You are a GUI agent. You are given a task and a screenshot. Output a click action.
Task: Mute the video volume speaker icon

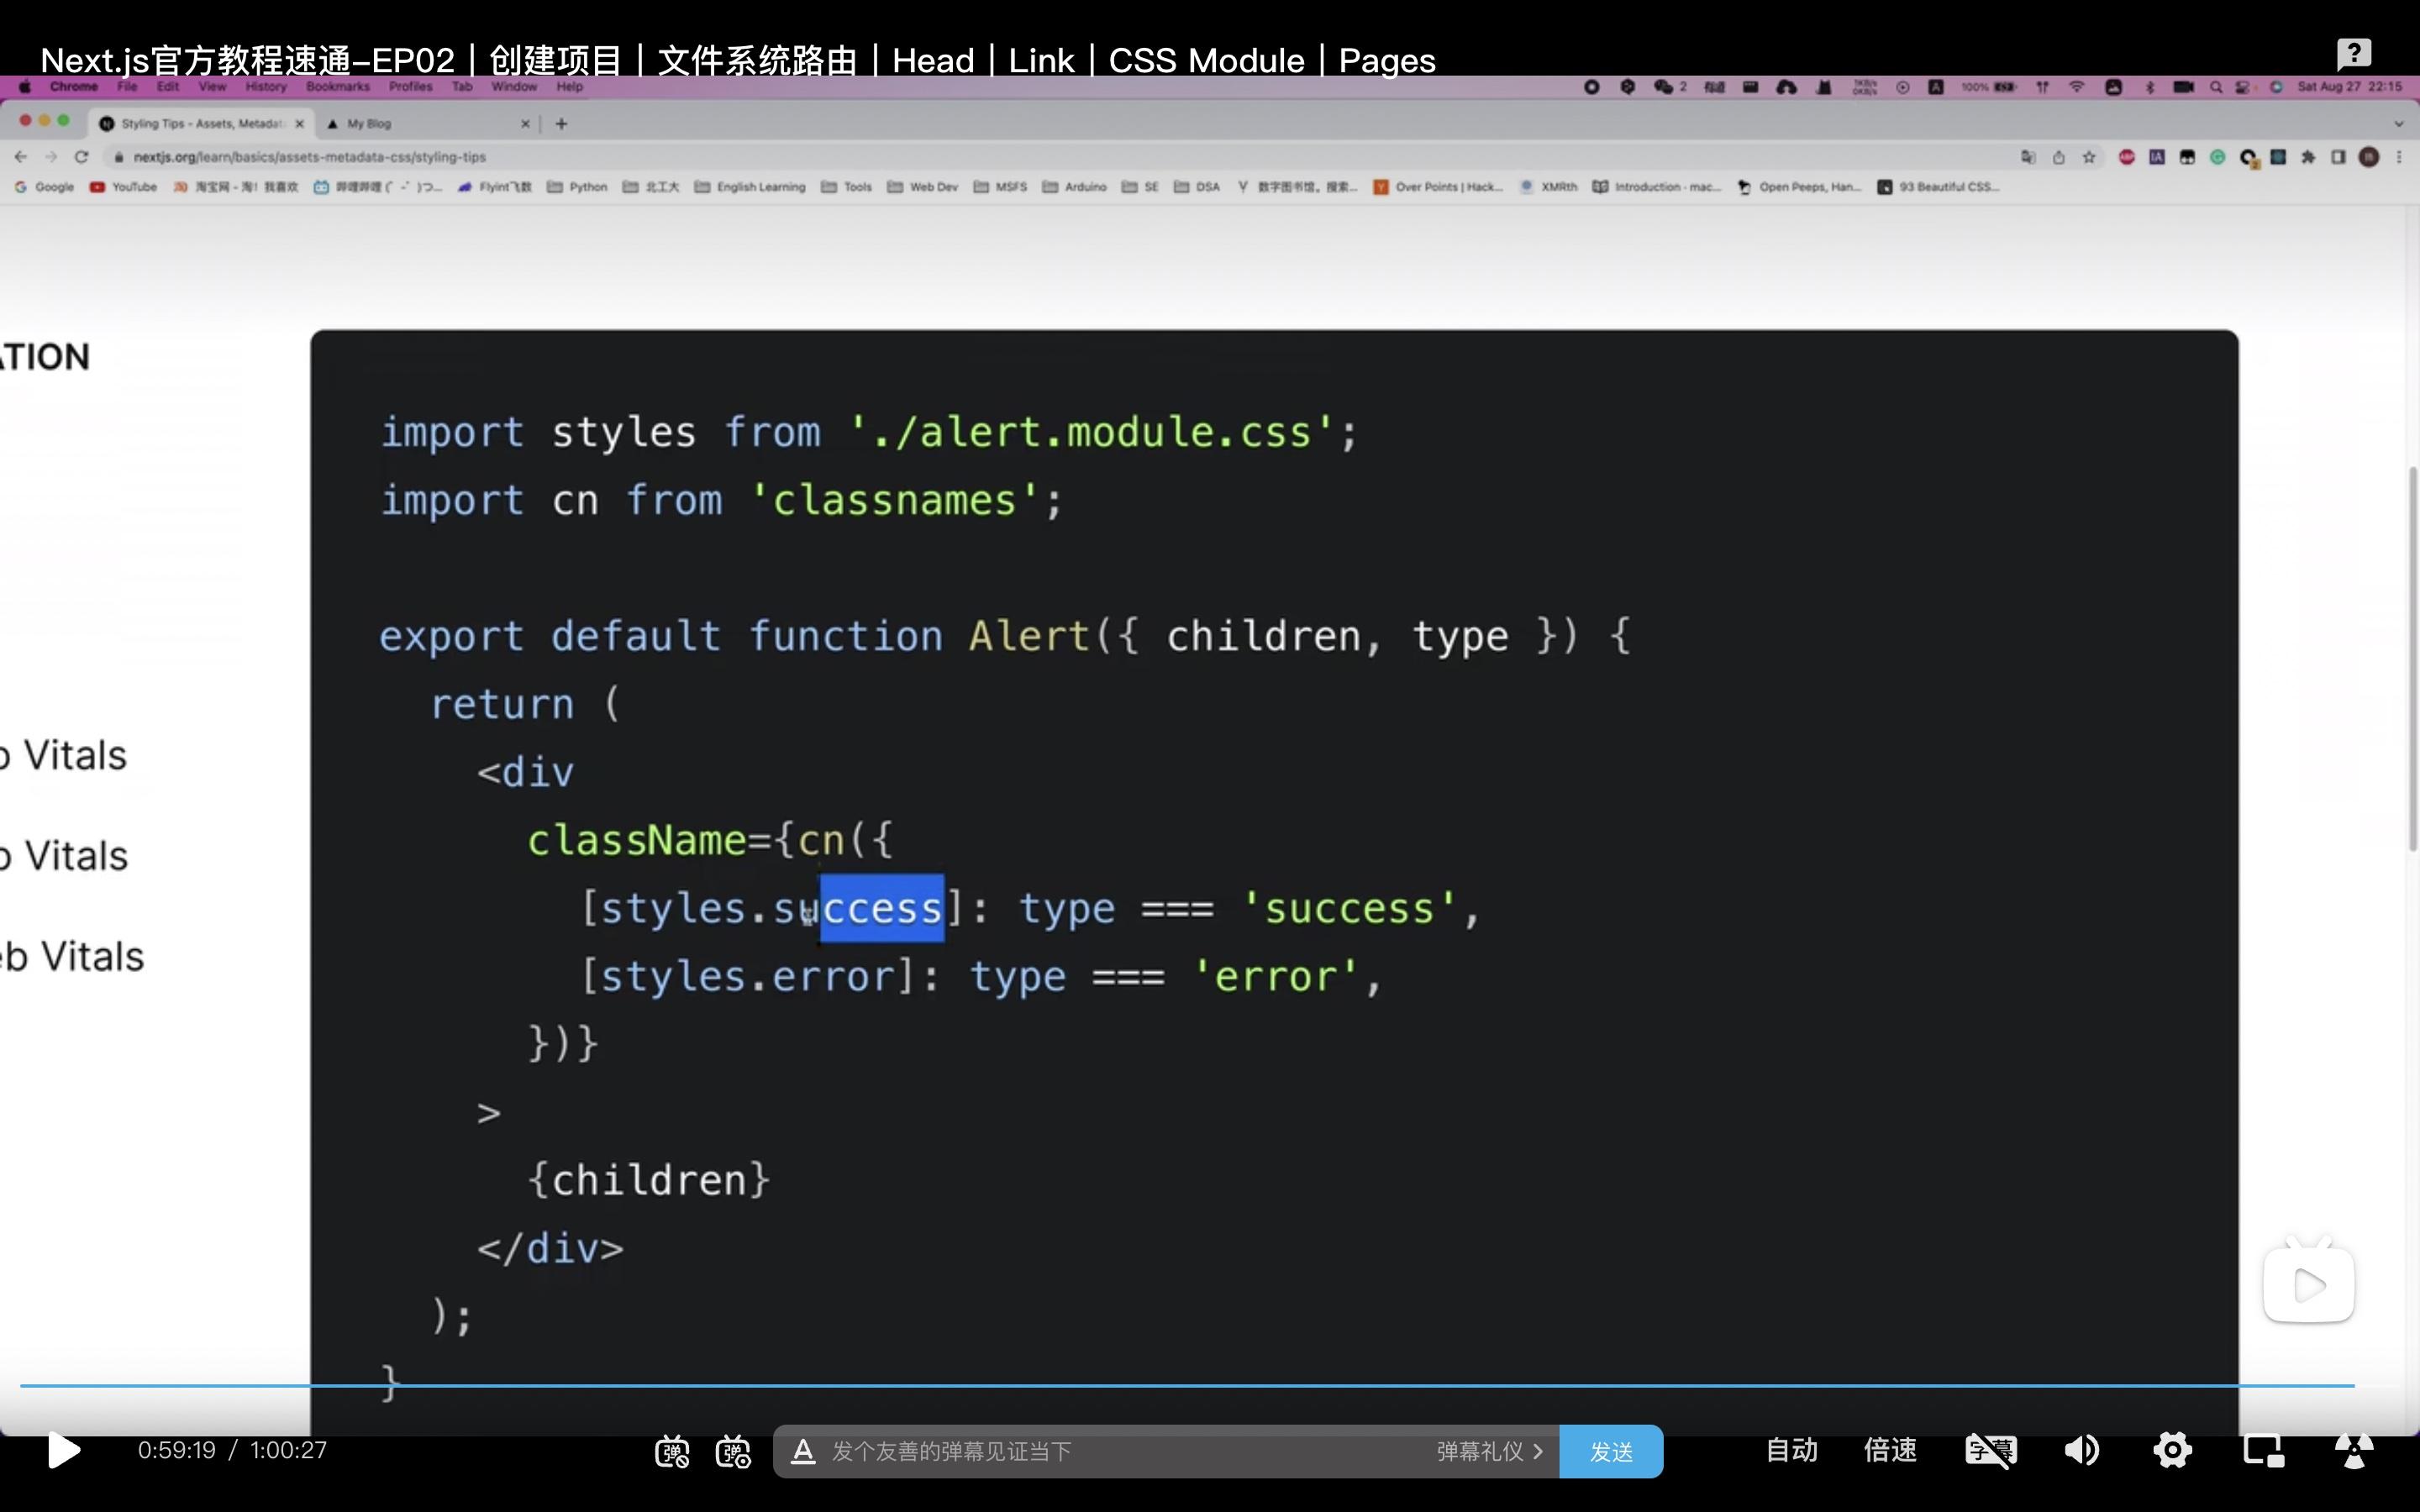point(2082,1450)
